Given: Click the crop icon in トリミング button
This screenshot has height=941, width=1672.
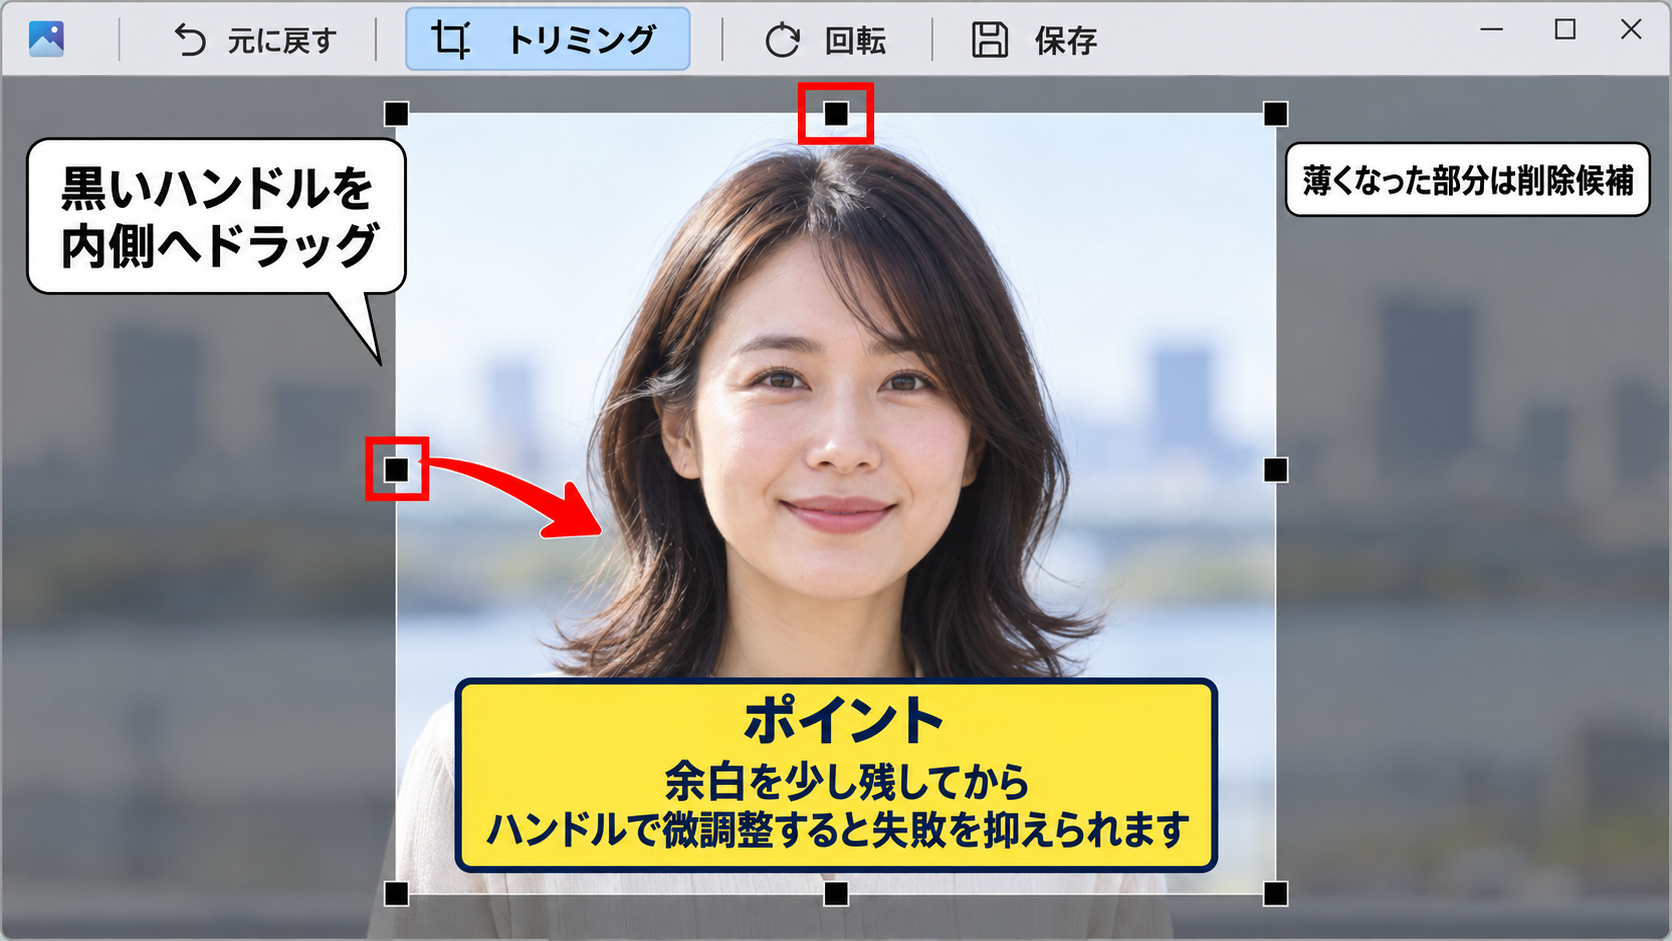Looking at the screenshot, I should [451, 40].
